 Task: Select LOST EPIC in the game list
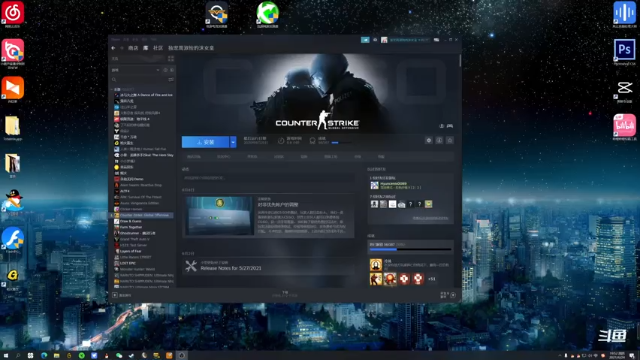tap(124, 263)
